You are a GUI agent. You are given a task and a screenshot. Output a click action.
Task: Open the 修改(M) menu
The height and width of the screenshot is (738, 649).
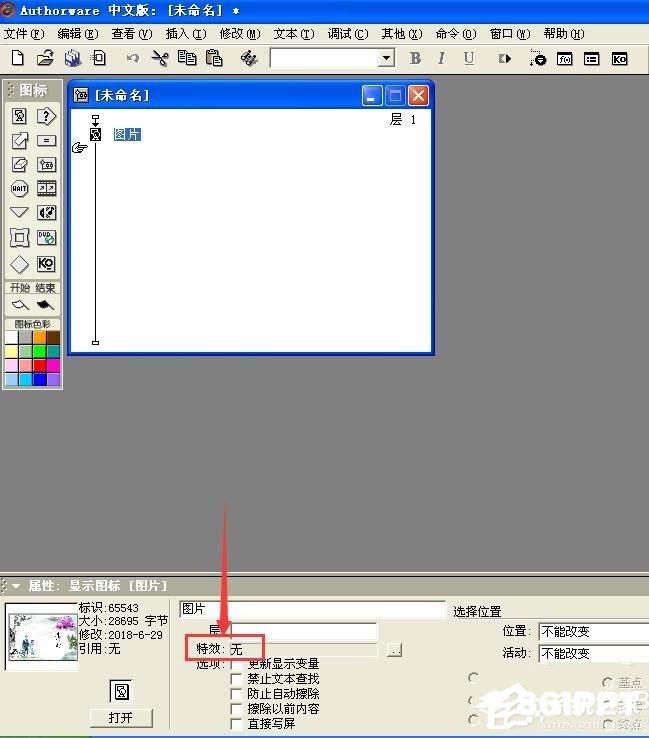coord(240,34)
